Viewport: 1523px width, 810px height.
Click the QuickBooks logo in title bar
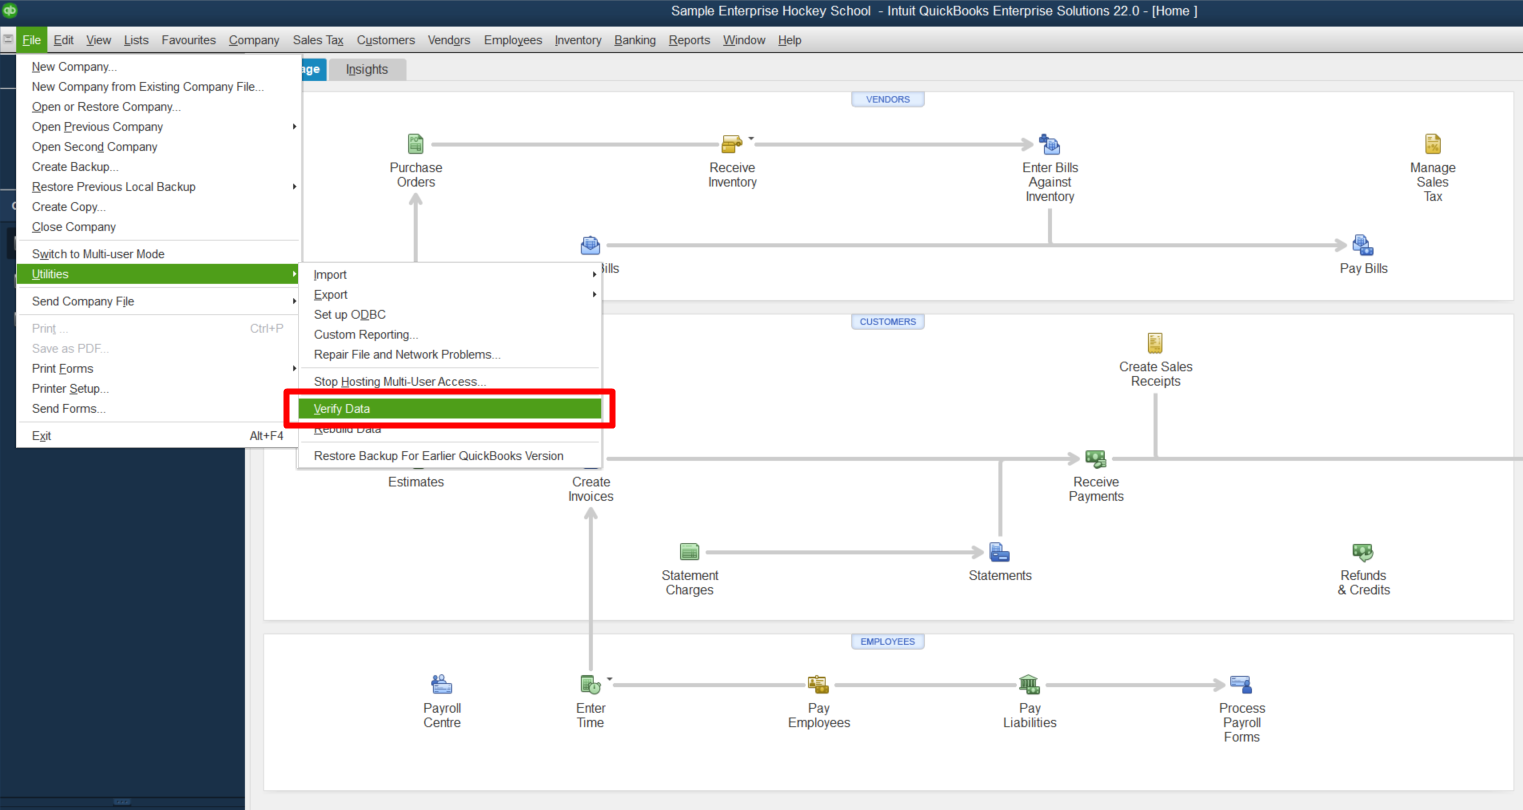coord(10,10)
